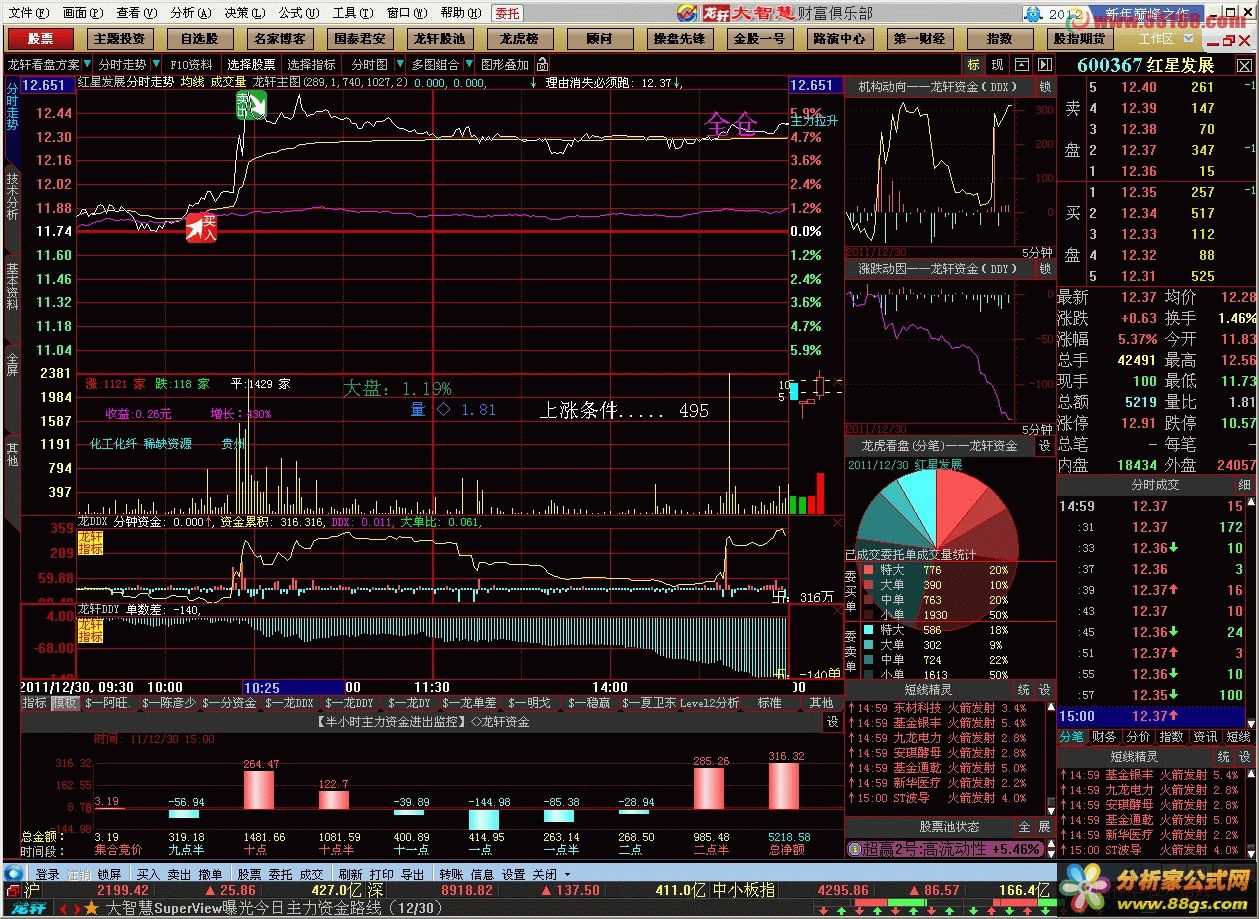
Task: Click the panel layout icon beside 现
Action: point(1021,65)
